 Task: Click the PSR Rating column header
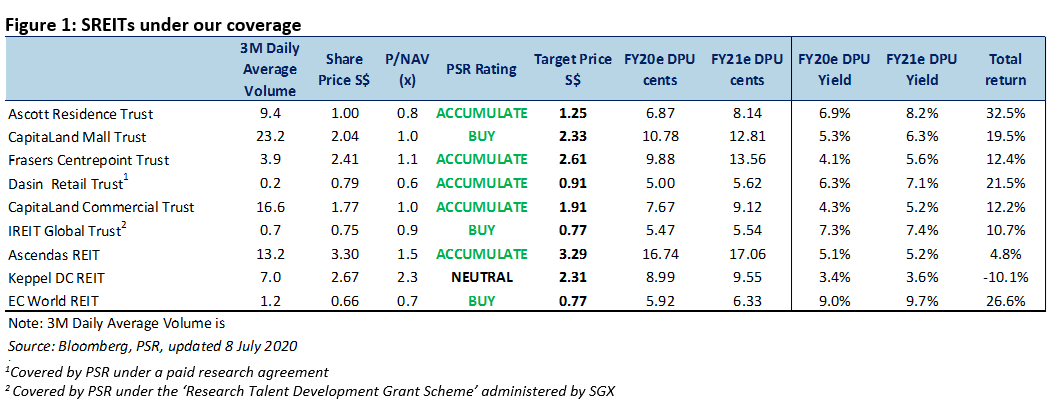click(481, 69)
